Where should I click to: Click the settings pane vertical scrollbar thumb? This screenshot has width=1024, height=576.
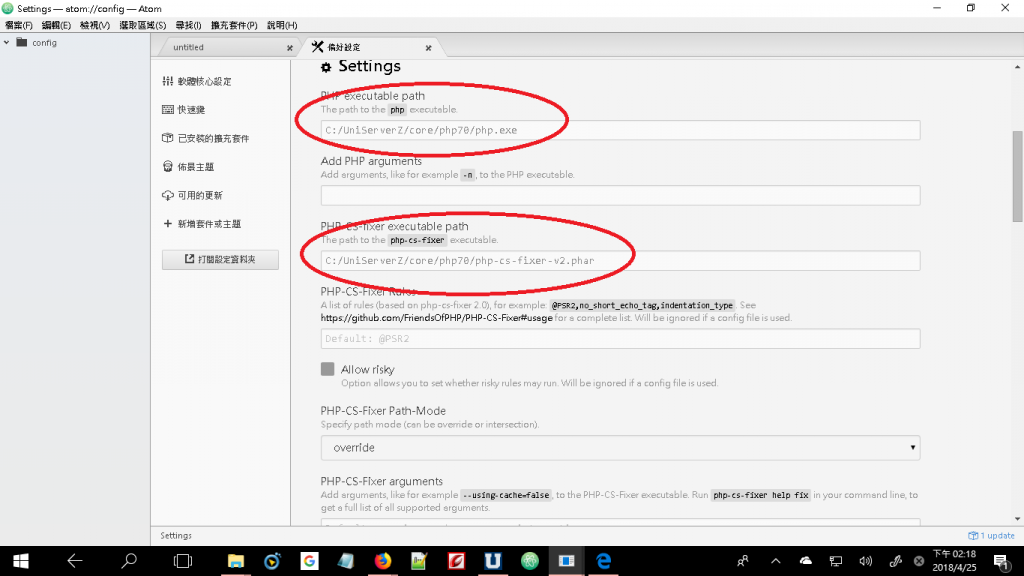click(x=1017, y=176)
